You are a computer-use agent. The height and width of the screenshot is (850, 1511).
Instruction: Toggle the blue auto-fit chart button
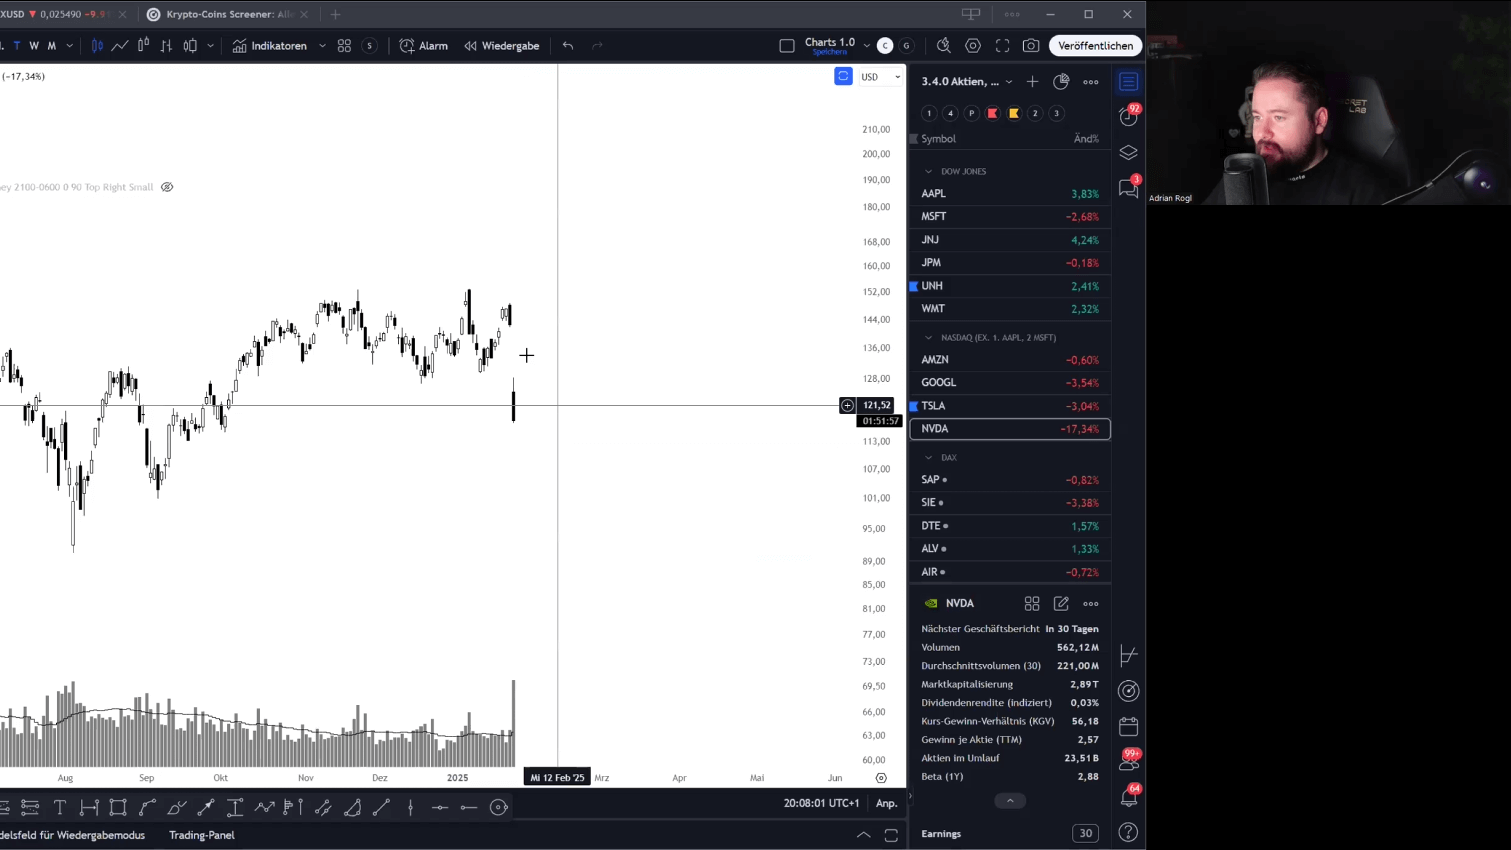tap(844, 76)
